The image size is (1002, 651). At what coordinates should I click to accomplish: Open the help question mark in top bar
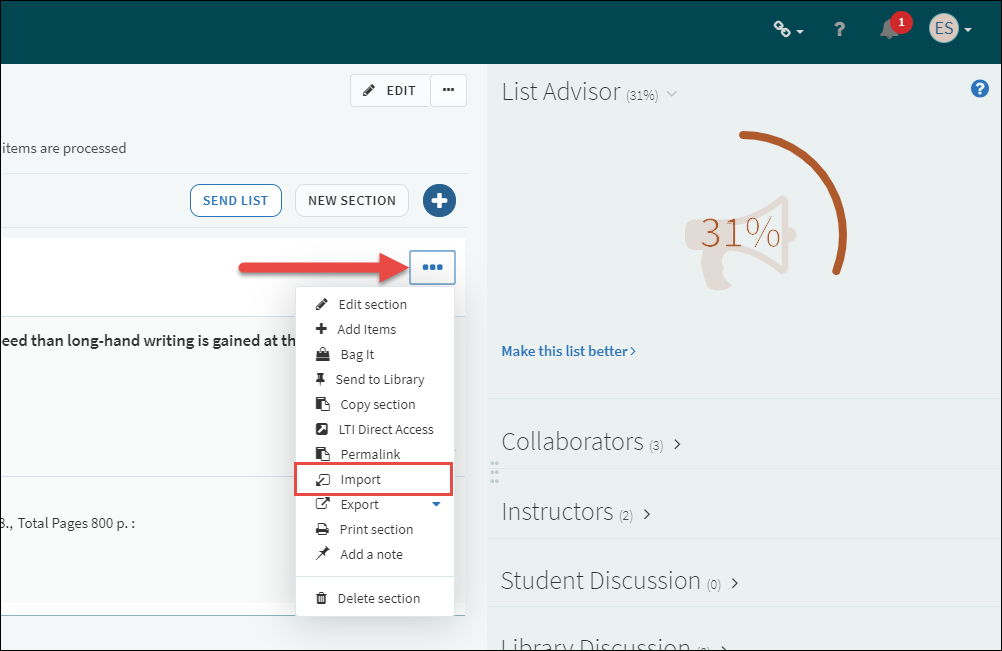(x=840, y=30)
